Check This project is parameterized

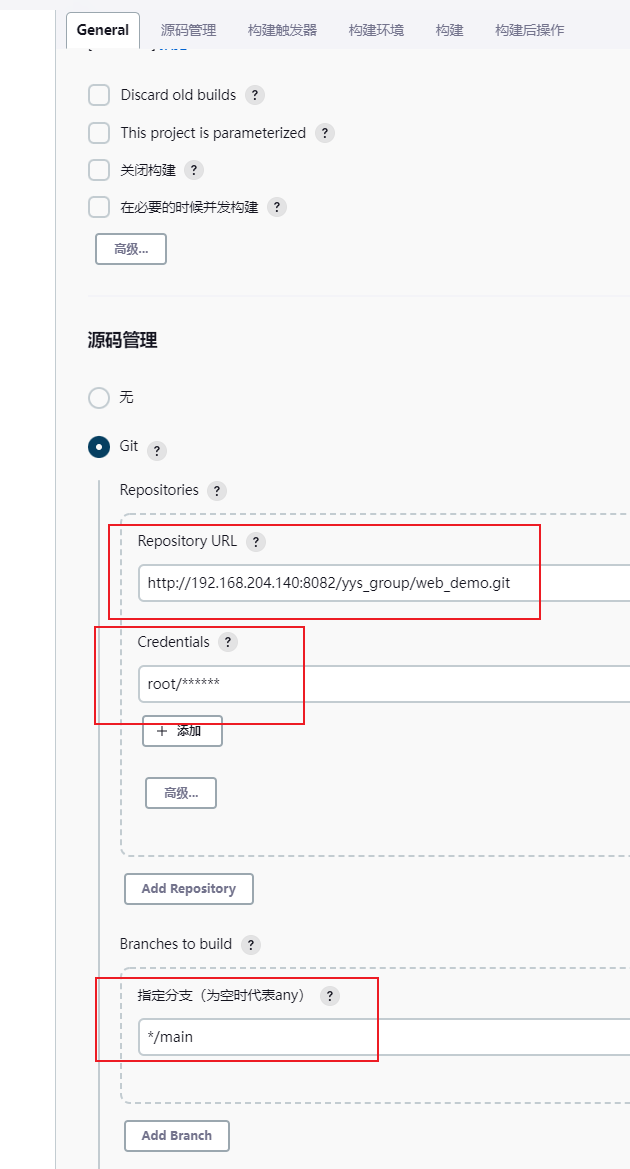point(99,133)
